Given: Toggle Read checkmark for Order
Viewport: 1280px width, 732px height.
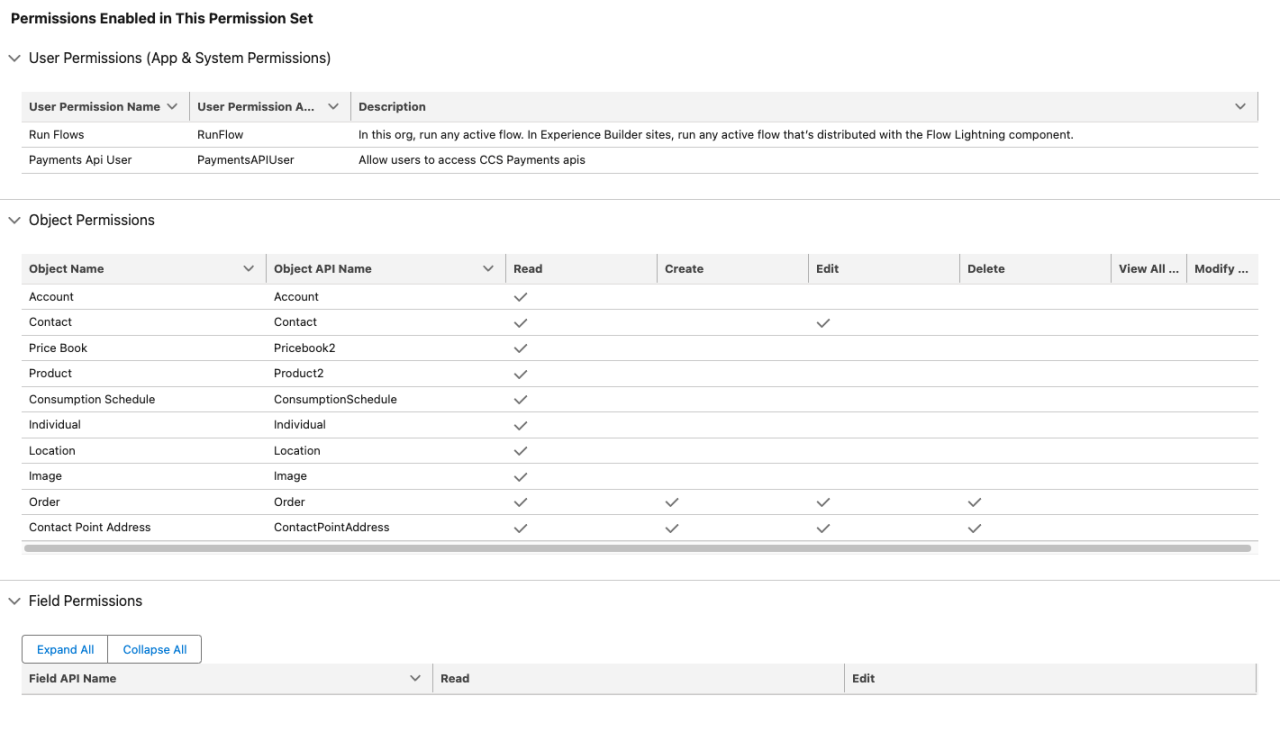Looking at the screenshot, I should pos(520,502).
